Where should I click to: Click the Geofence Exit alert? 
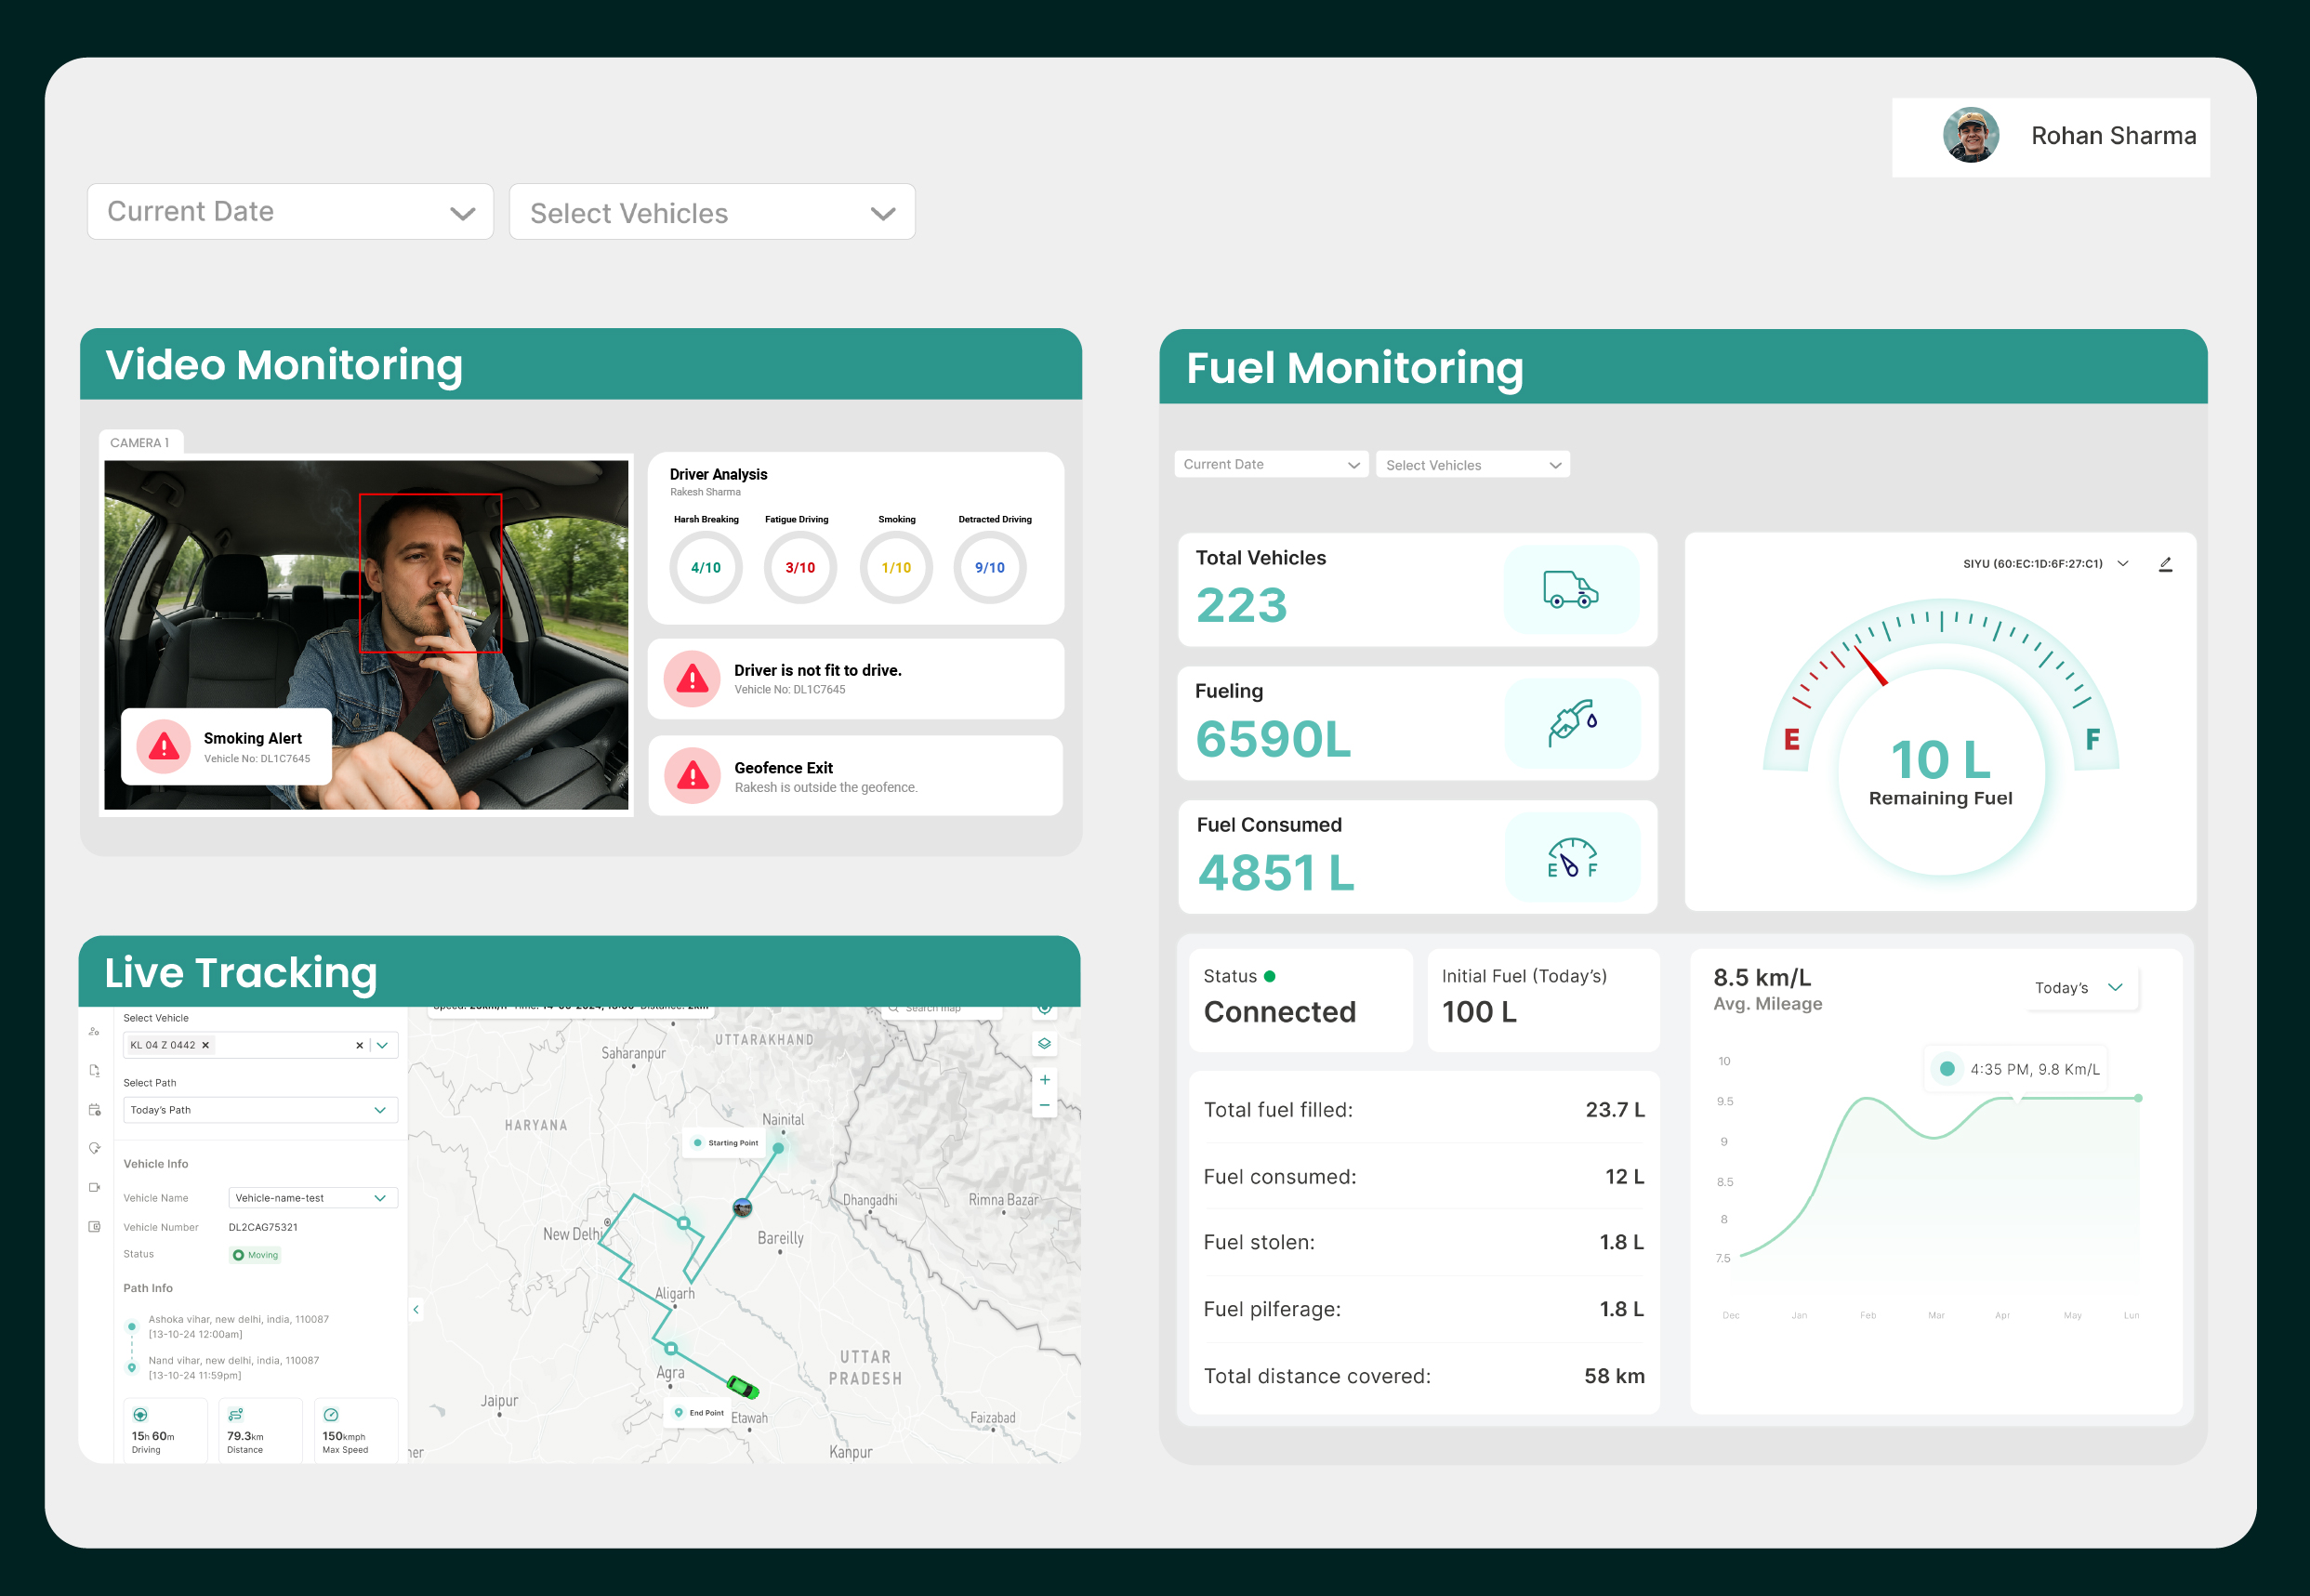click(x=855, y=776)
